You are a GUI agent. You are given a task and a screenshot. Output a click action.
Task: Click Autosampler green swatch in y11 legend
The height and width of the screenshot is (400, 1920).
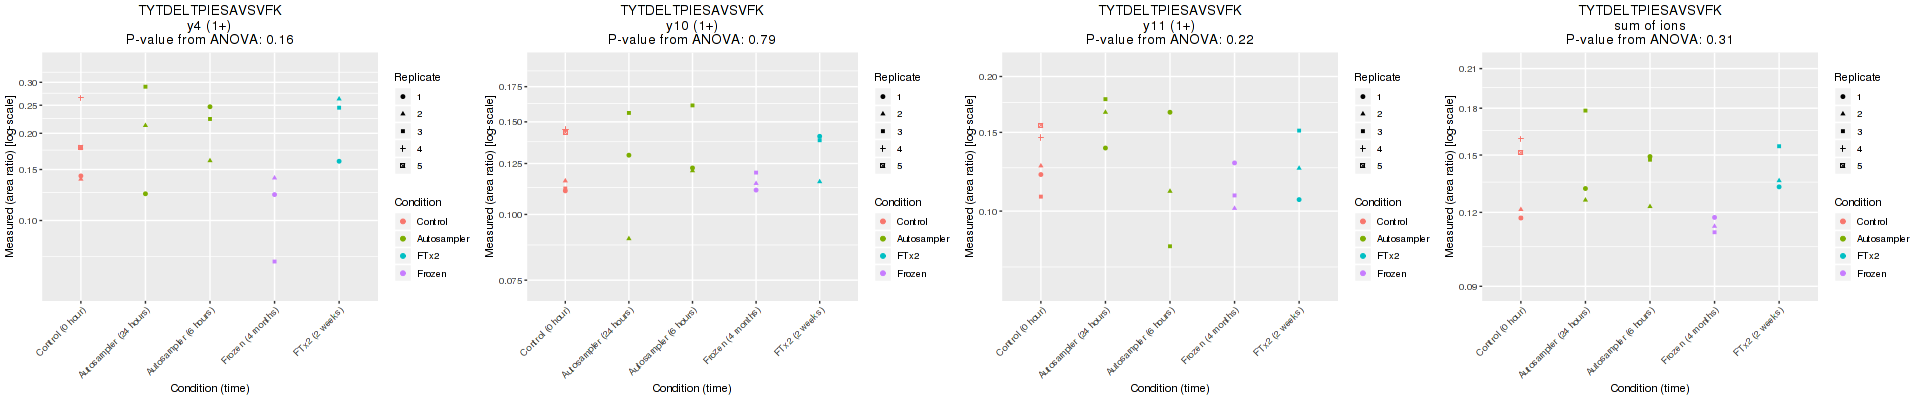tap(1362, 239)
